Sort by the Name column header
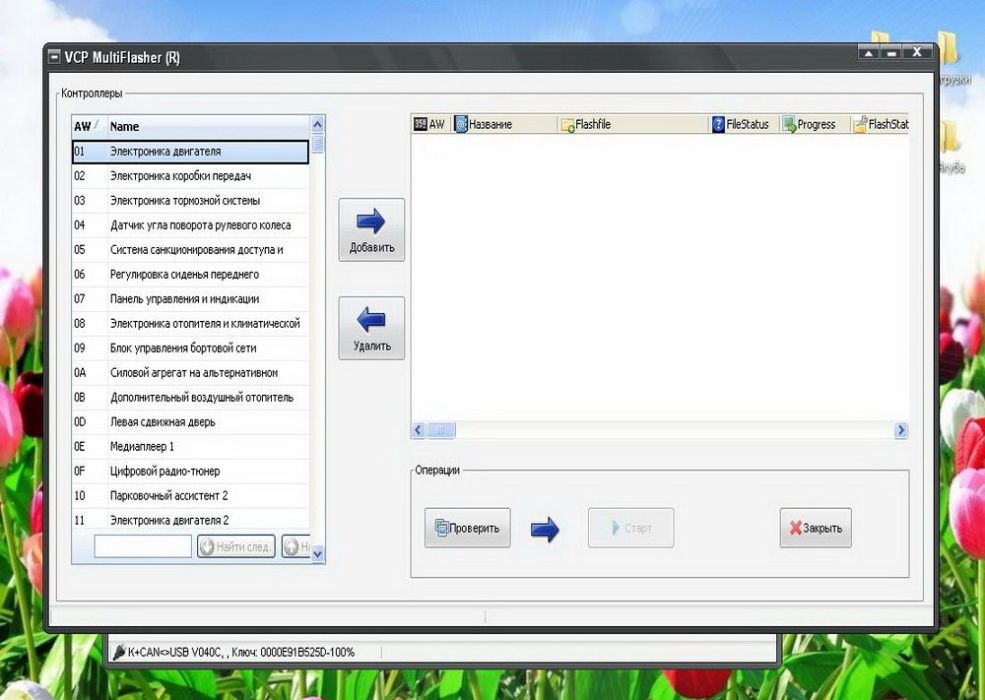The width and height of the screenshot is (985, 700). pyautogui.click(x=209, y=126)
